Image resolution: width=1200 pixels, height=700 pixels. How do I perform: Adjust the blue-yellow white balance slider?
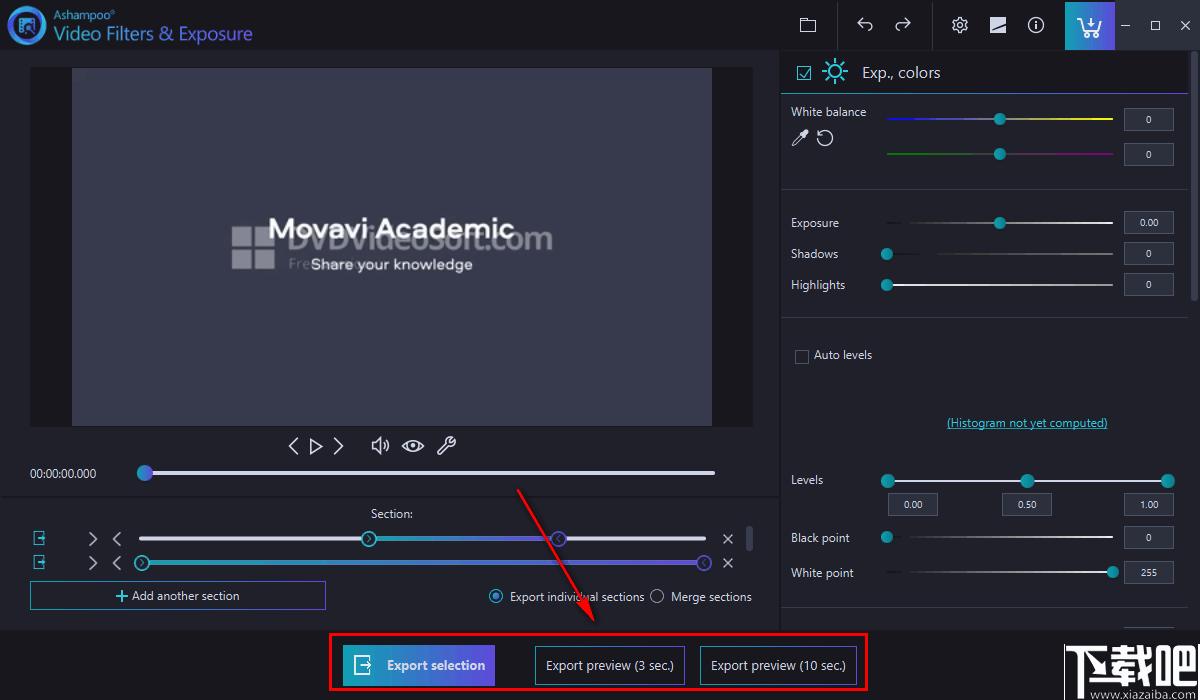point(1000,119)
